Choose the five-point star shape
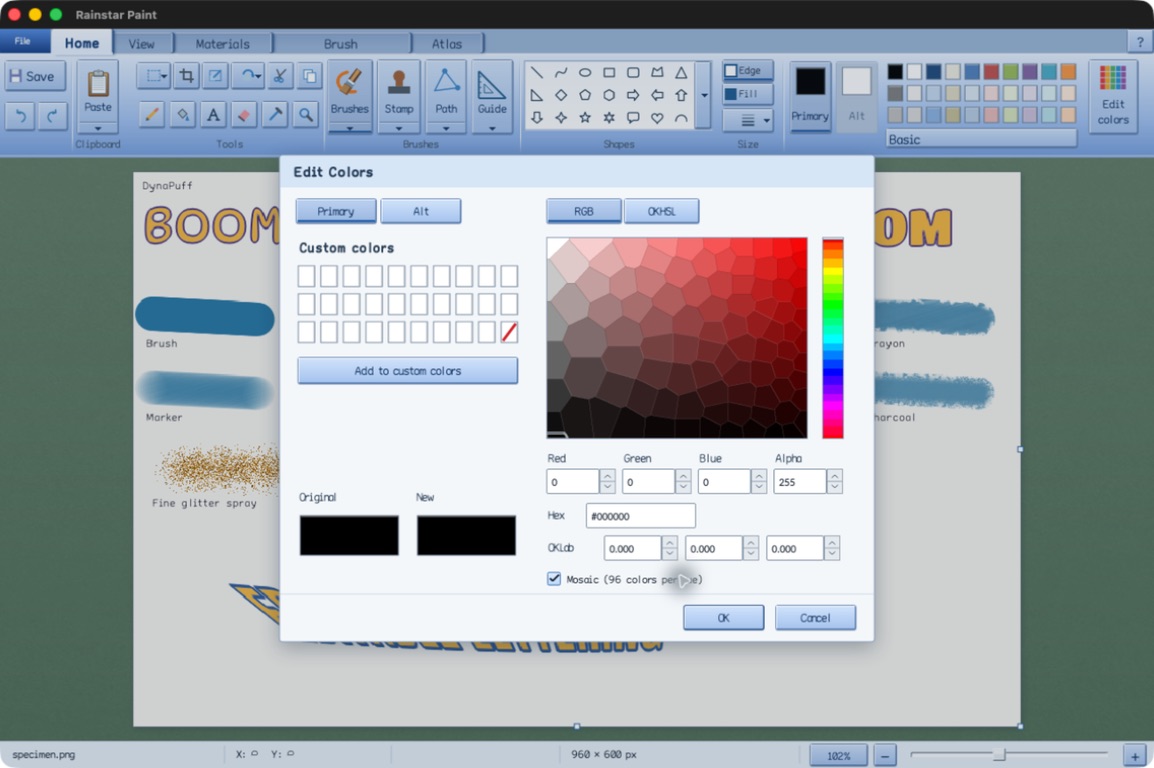The height and width of the screenshot is (768, 1154). (x=584, y=118)
